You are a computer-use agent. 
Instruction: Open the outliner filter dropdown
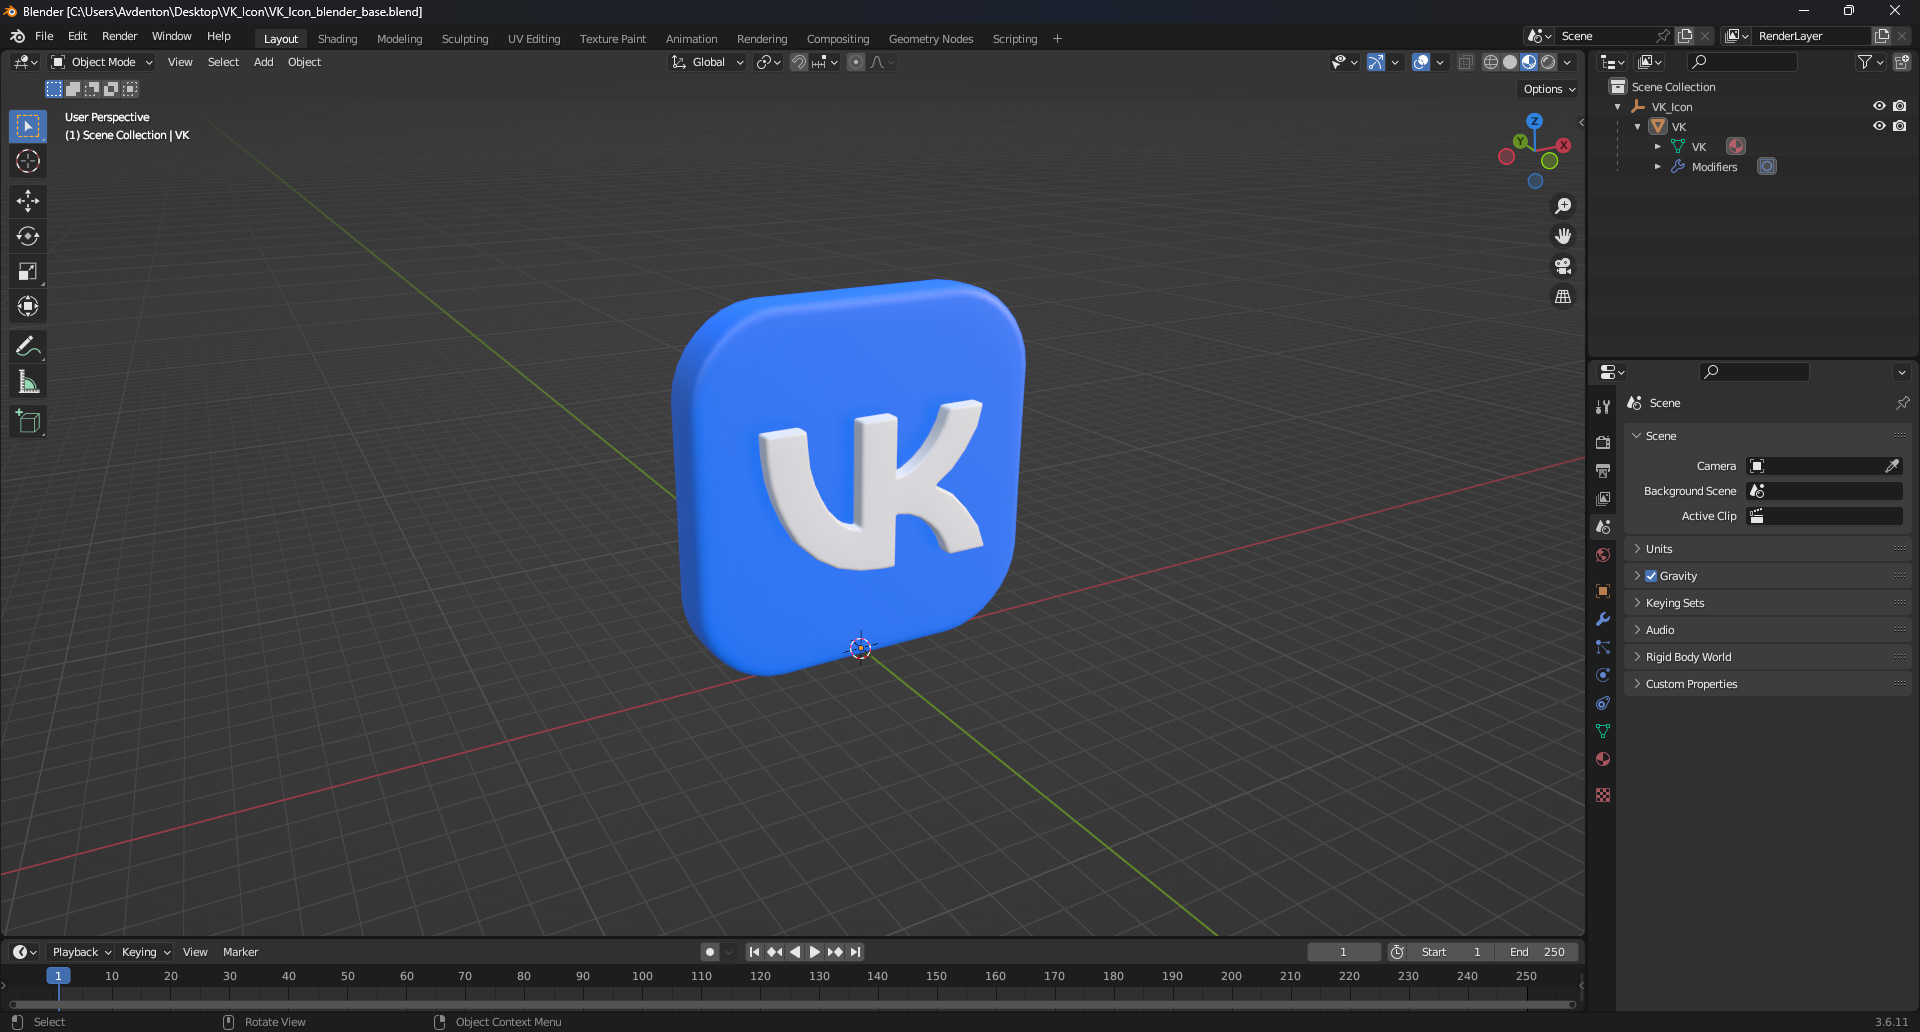(x=1870, y=62)
